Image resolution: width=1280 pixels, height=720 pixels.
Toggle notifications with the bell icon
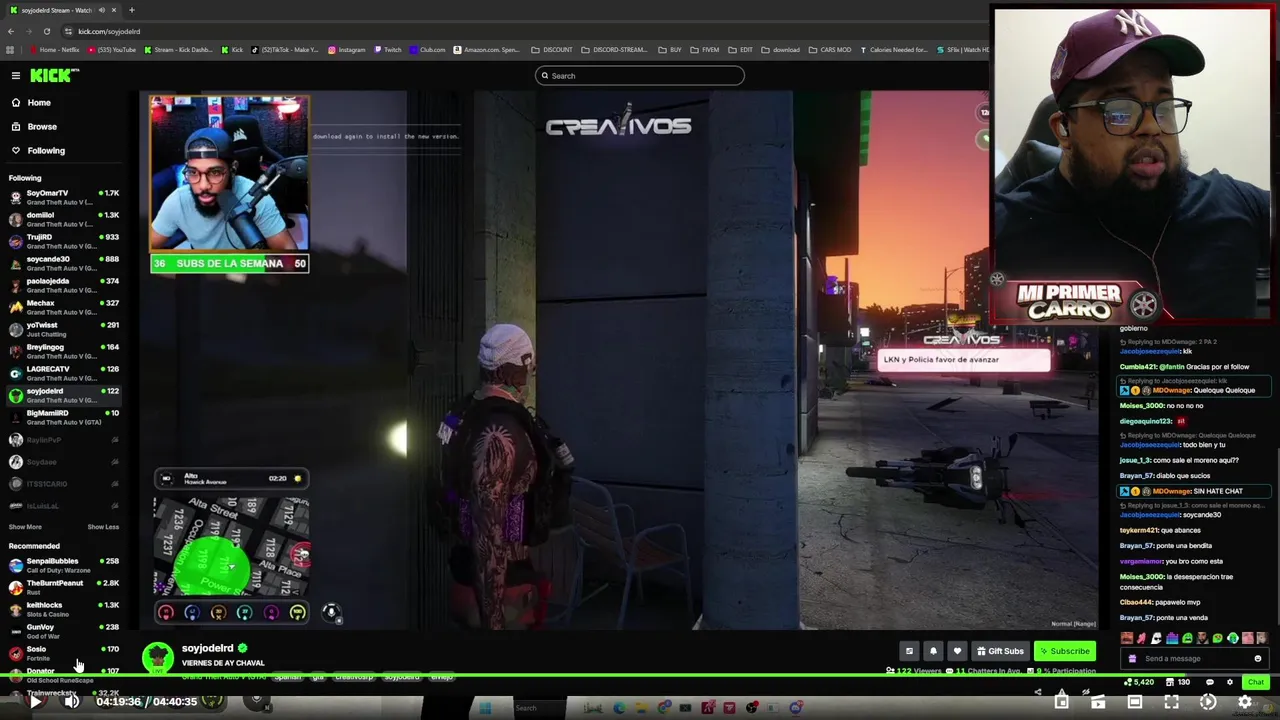point(933,651)
